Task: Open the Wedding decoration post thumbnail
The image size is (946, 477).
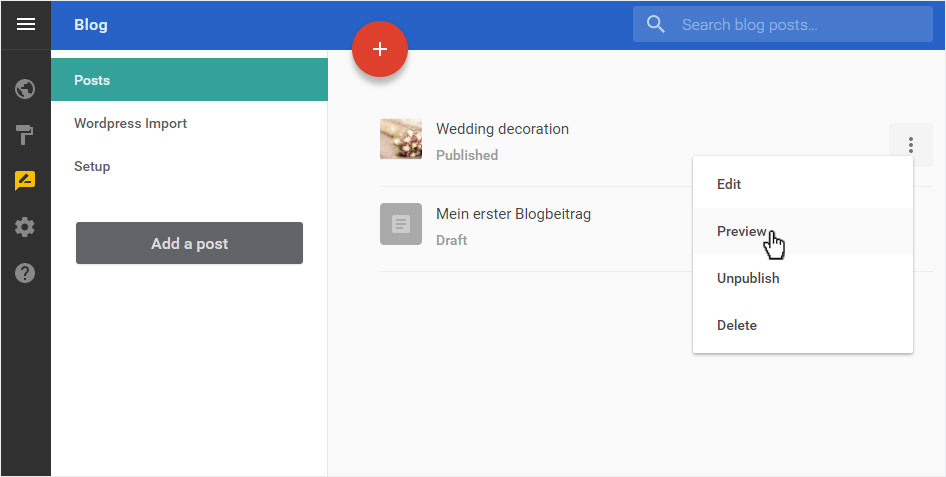Action: pyautogui.click(x=401, y=139)
